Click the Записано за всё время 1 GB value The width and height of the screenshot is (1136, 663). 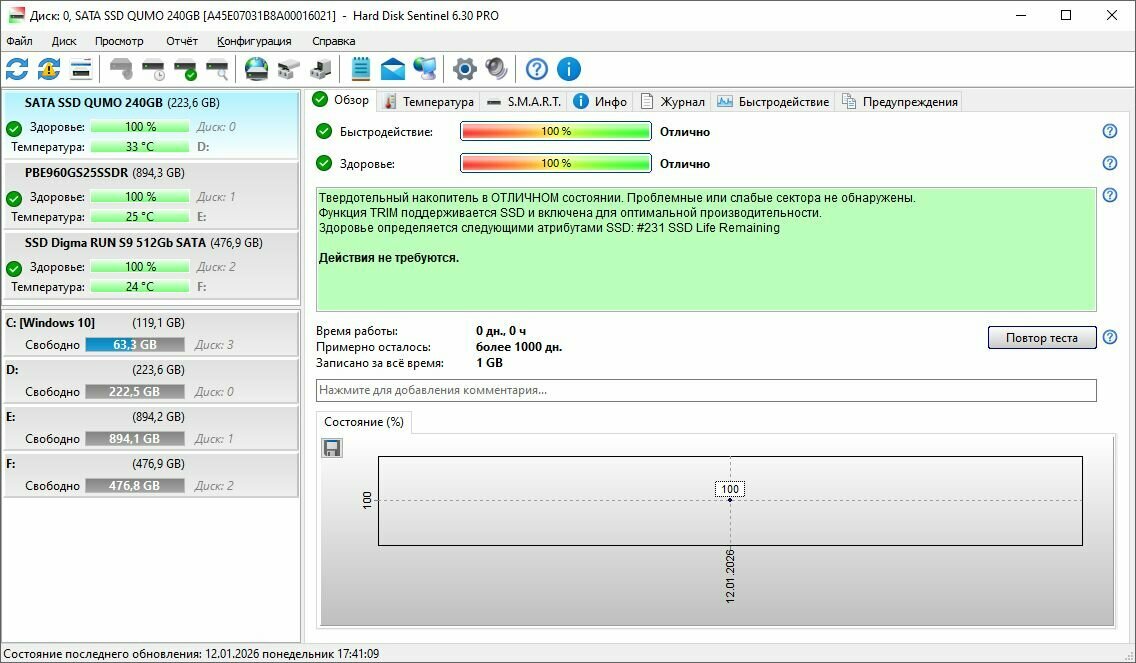tap(489, 363)
